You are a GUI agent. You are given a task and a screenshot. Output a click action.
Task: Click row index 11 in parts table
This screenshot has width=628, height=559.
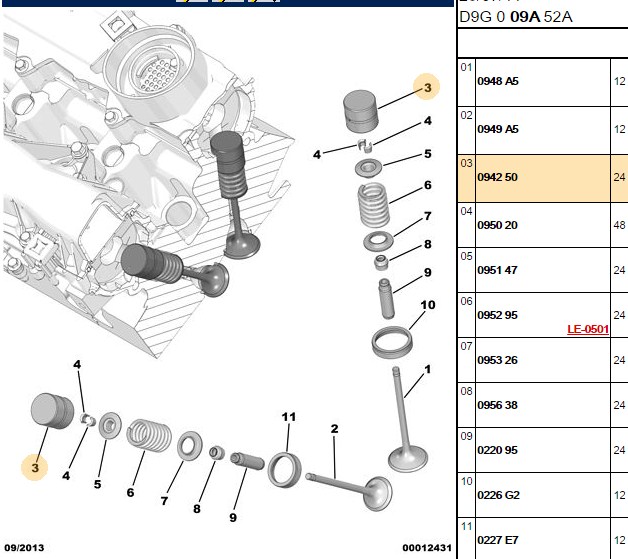click(x=466, y=526)
